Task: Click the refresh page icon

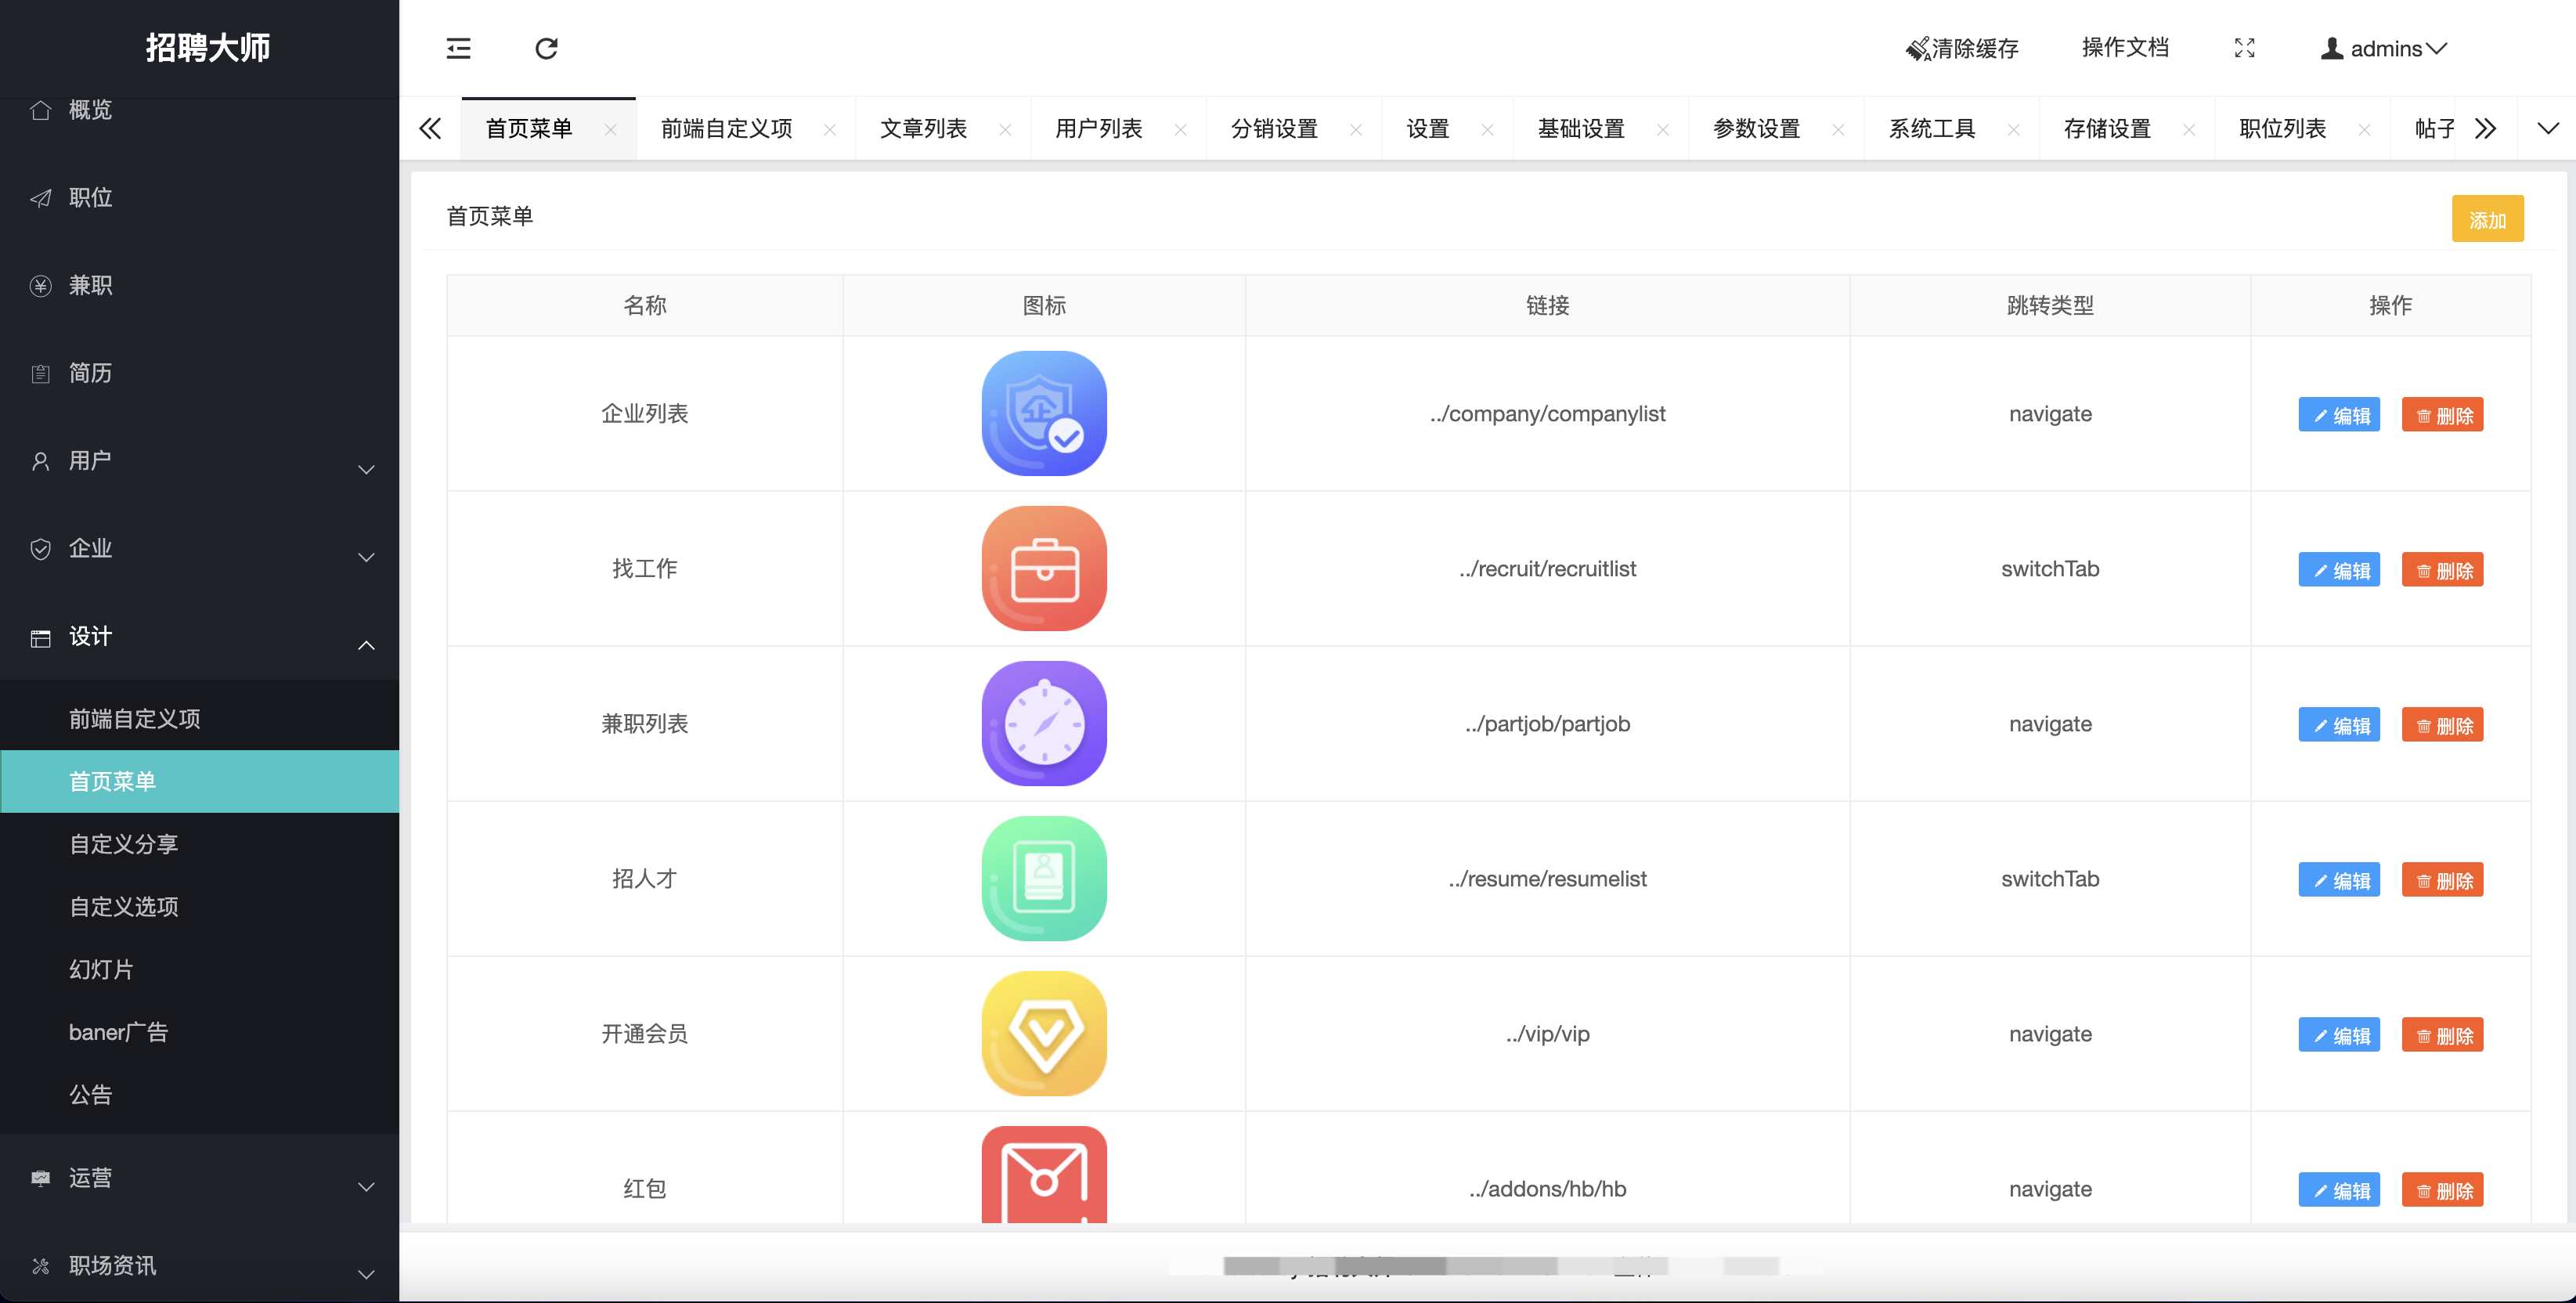Action: point(546,48)
